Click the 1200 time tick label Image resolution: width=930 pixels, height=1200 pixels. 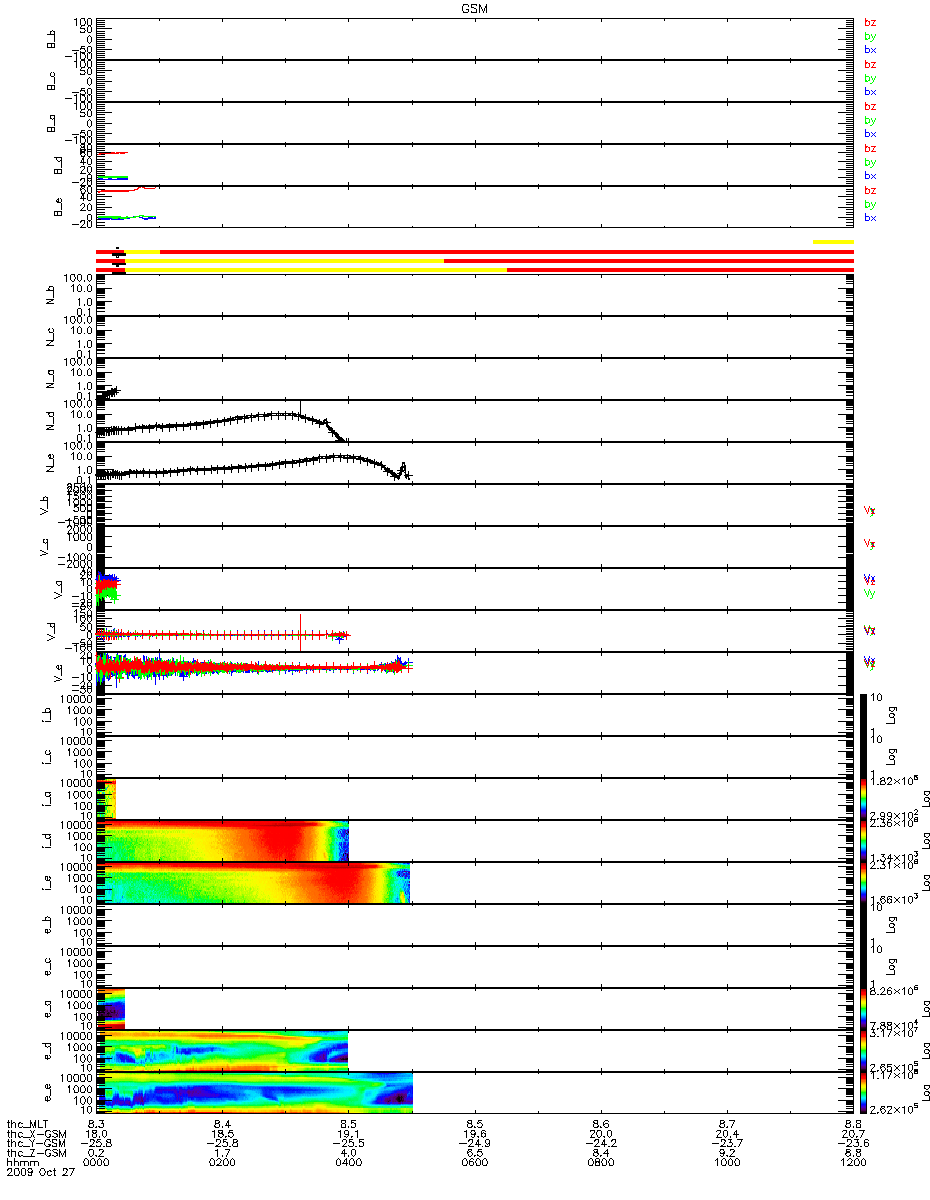(853, 1163)
